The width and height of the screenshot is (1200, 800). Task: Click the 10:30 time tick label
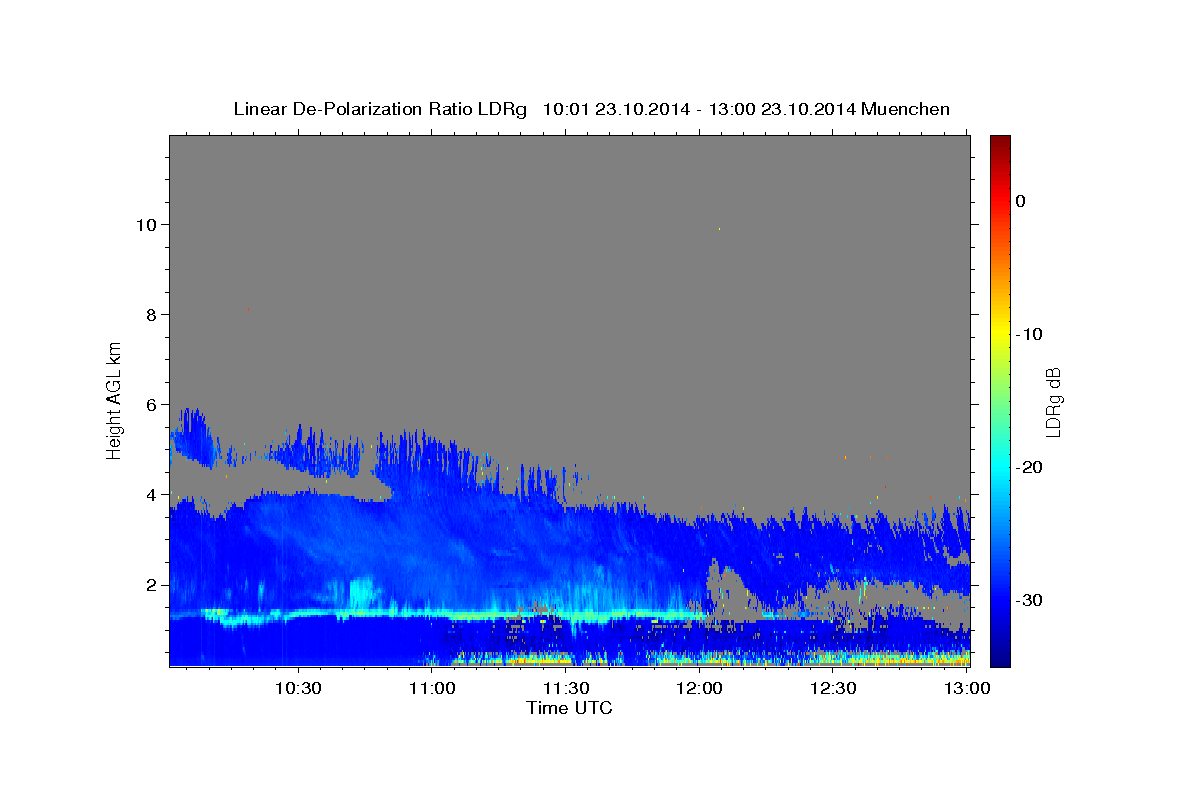pos(298,688)
